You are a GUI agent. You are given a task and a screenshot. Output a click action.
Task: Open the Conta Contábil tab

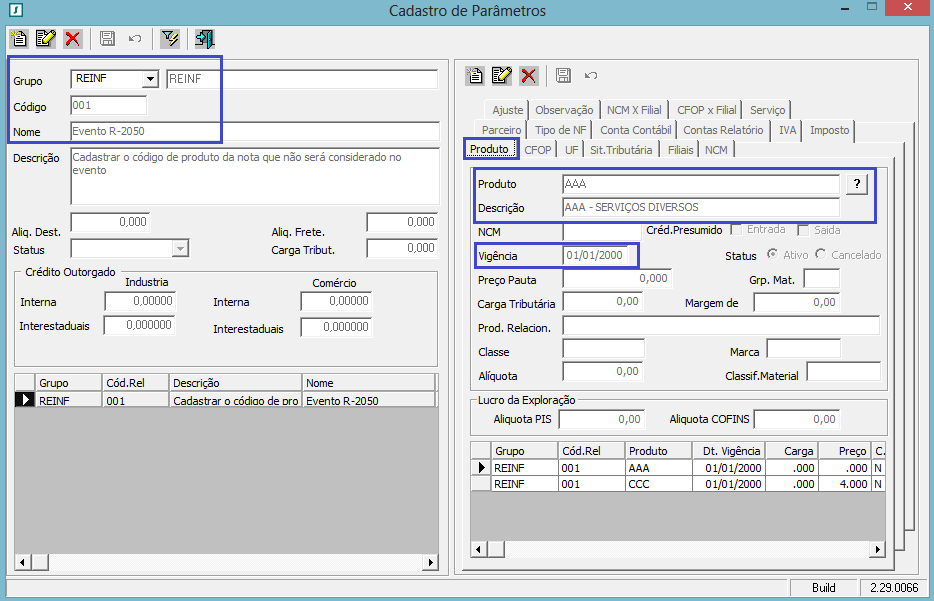[635, 130]
